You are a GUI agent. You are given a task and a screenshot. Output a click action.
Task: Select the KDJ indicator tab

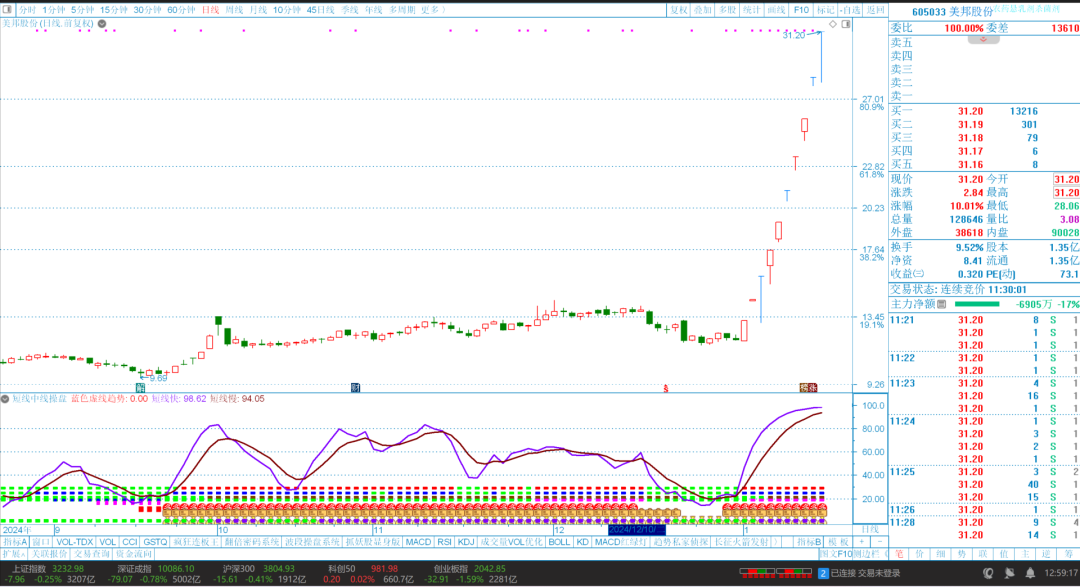tap(466, 542)
